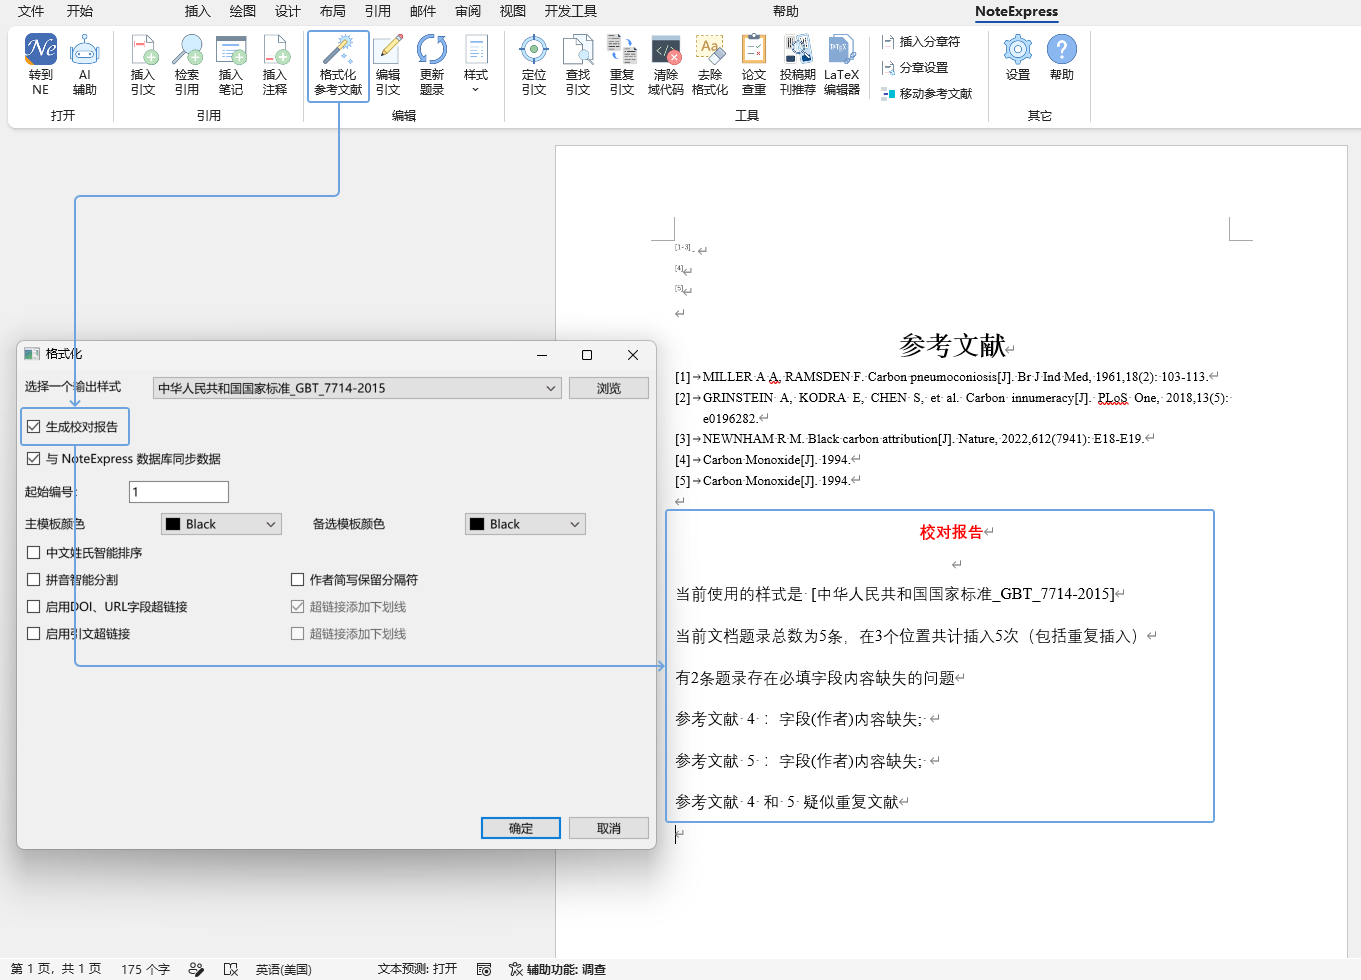This screenshot has width=1361, height=980.
Task: Click the 更新题录 refresh icon
Action: tap(432, 65)
